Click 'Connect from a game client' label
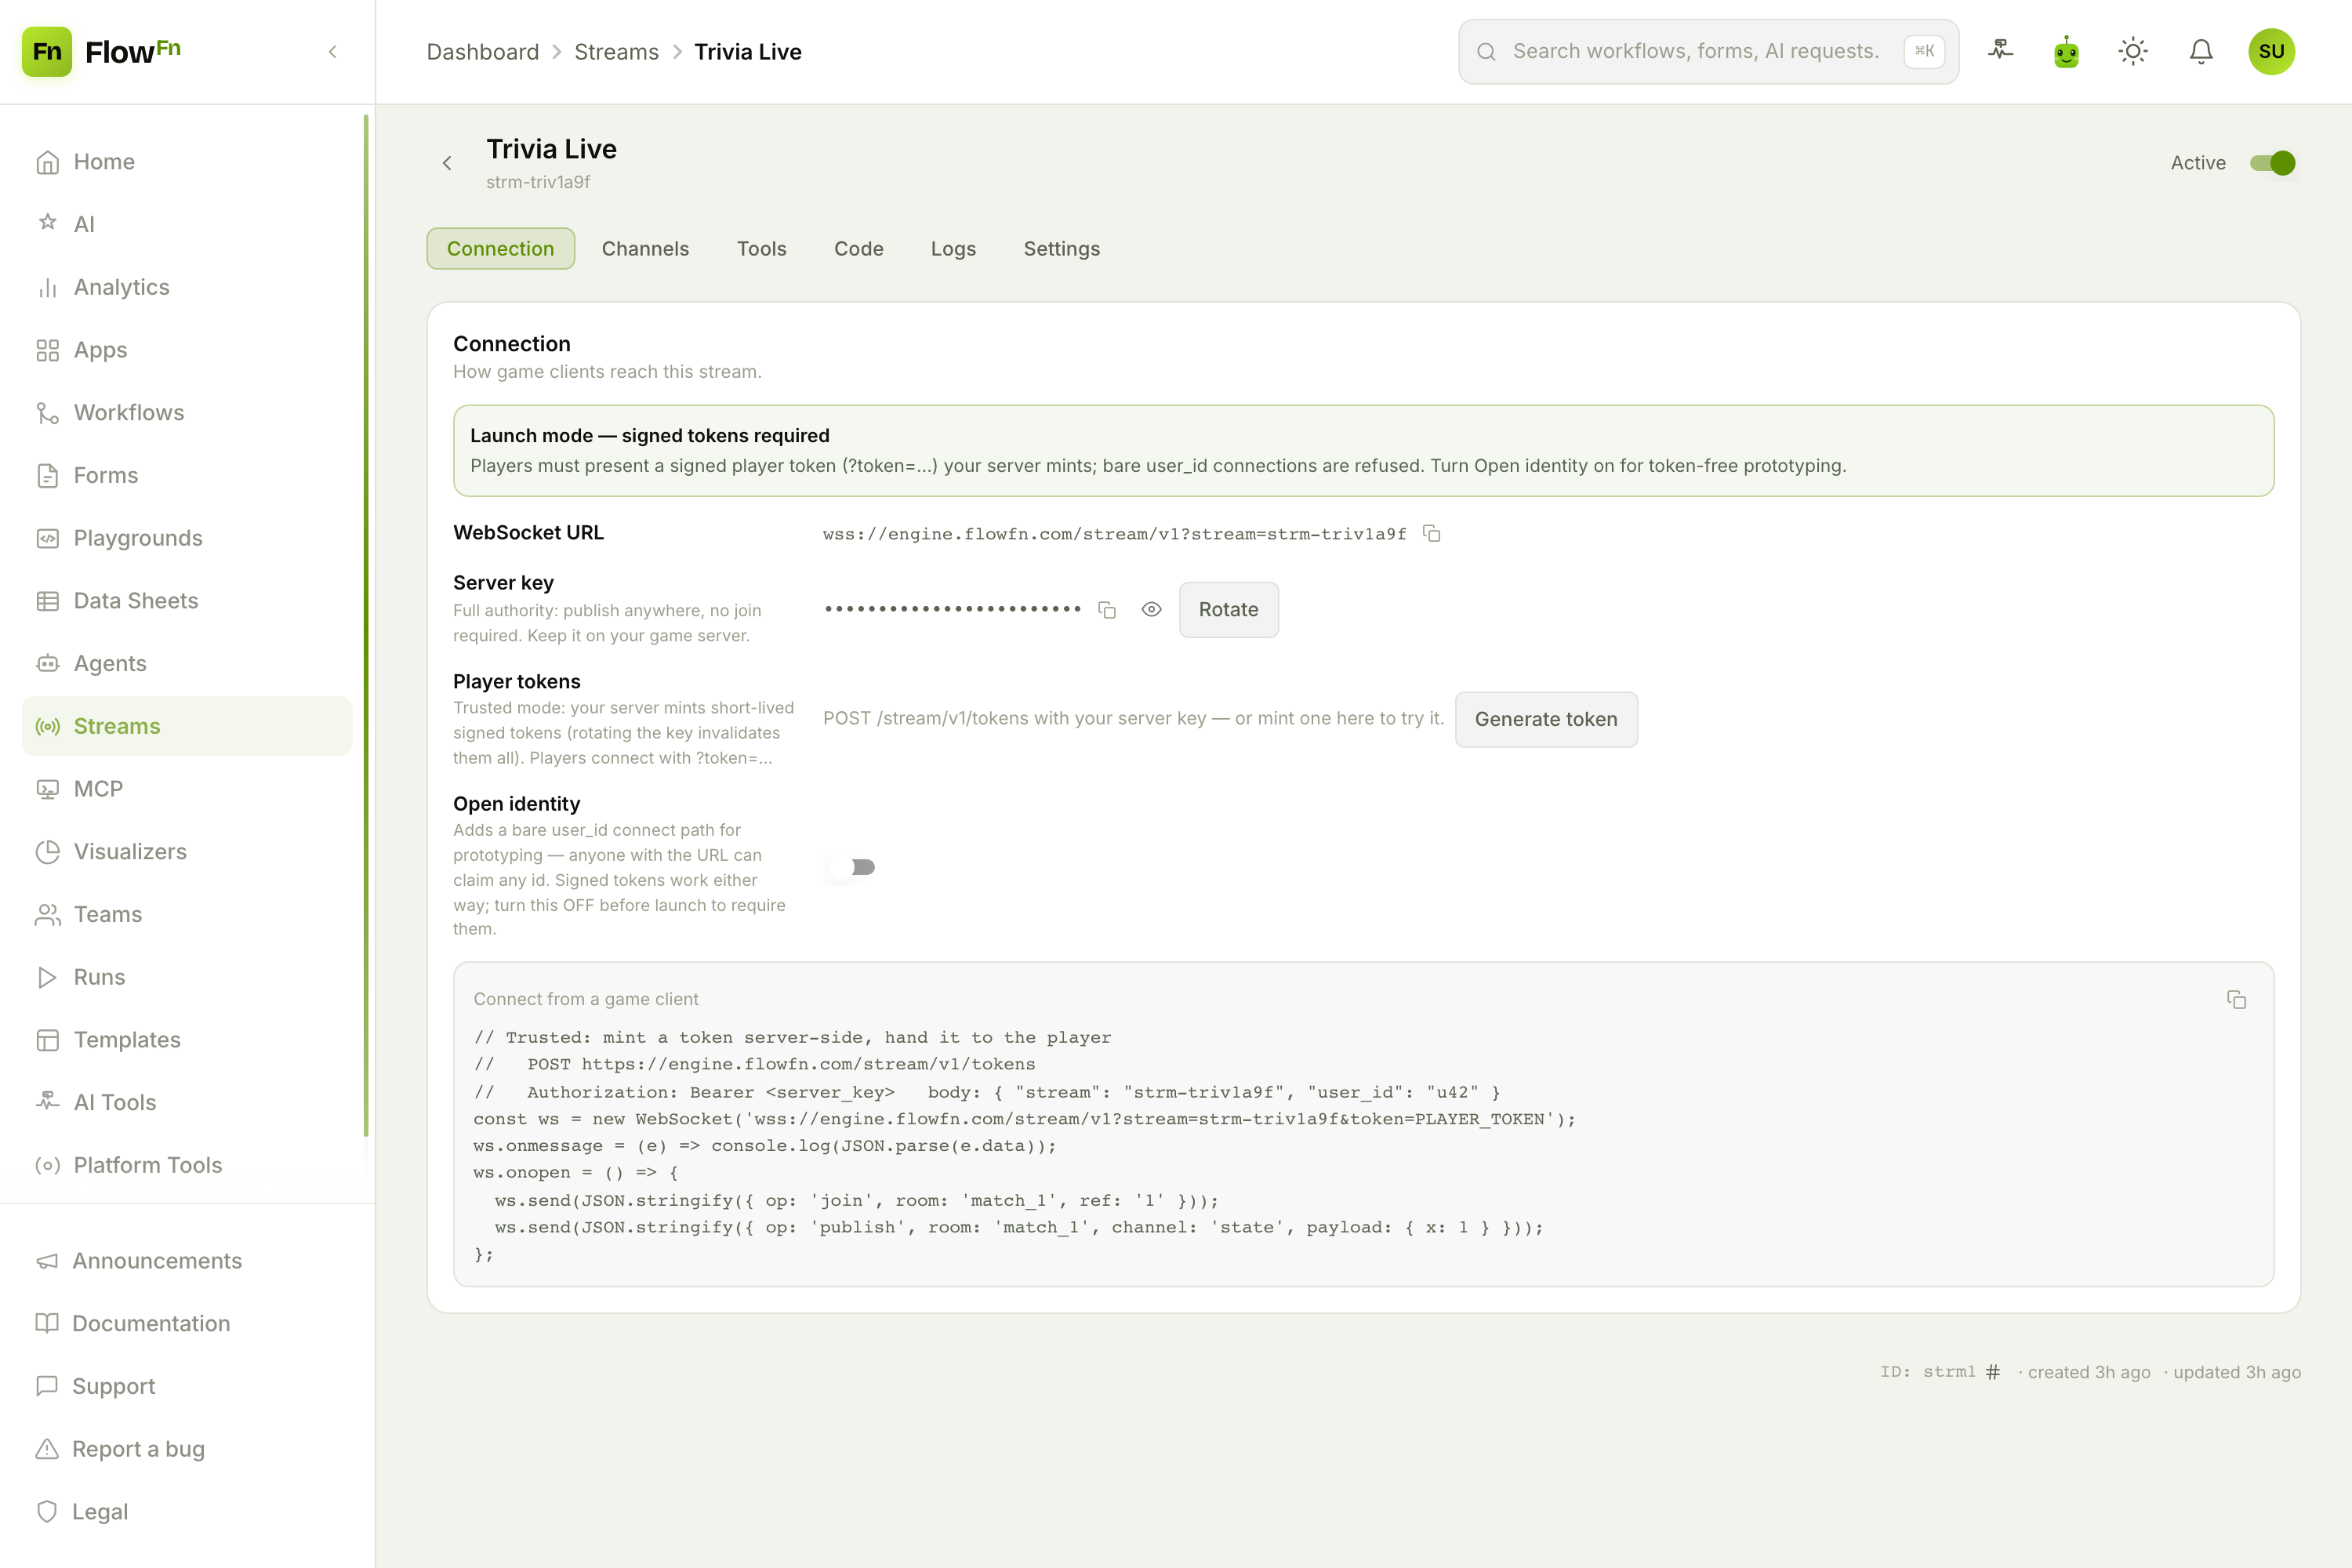Image resolution: width=2352 pixels, height=1568 pixels. [x=586, y=999]
